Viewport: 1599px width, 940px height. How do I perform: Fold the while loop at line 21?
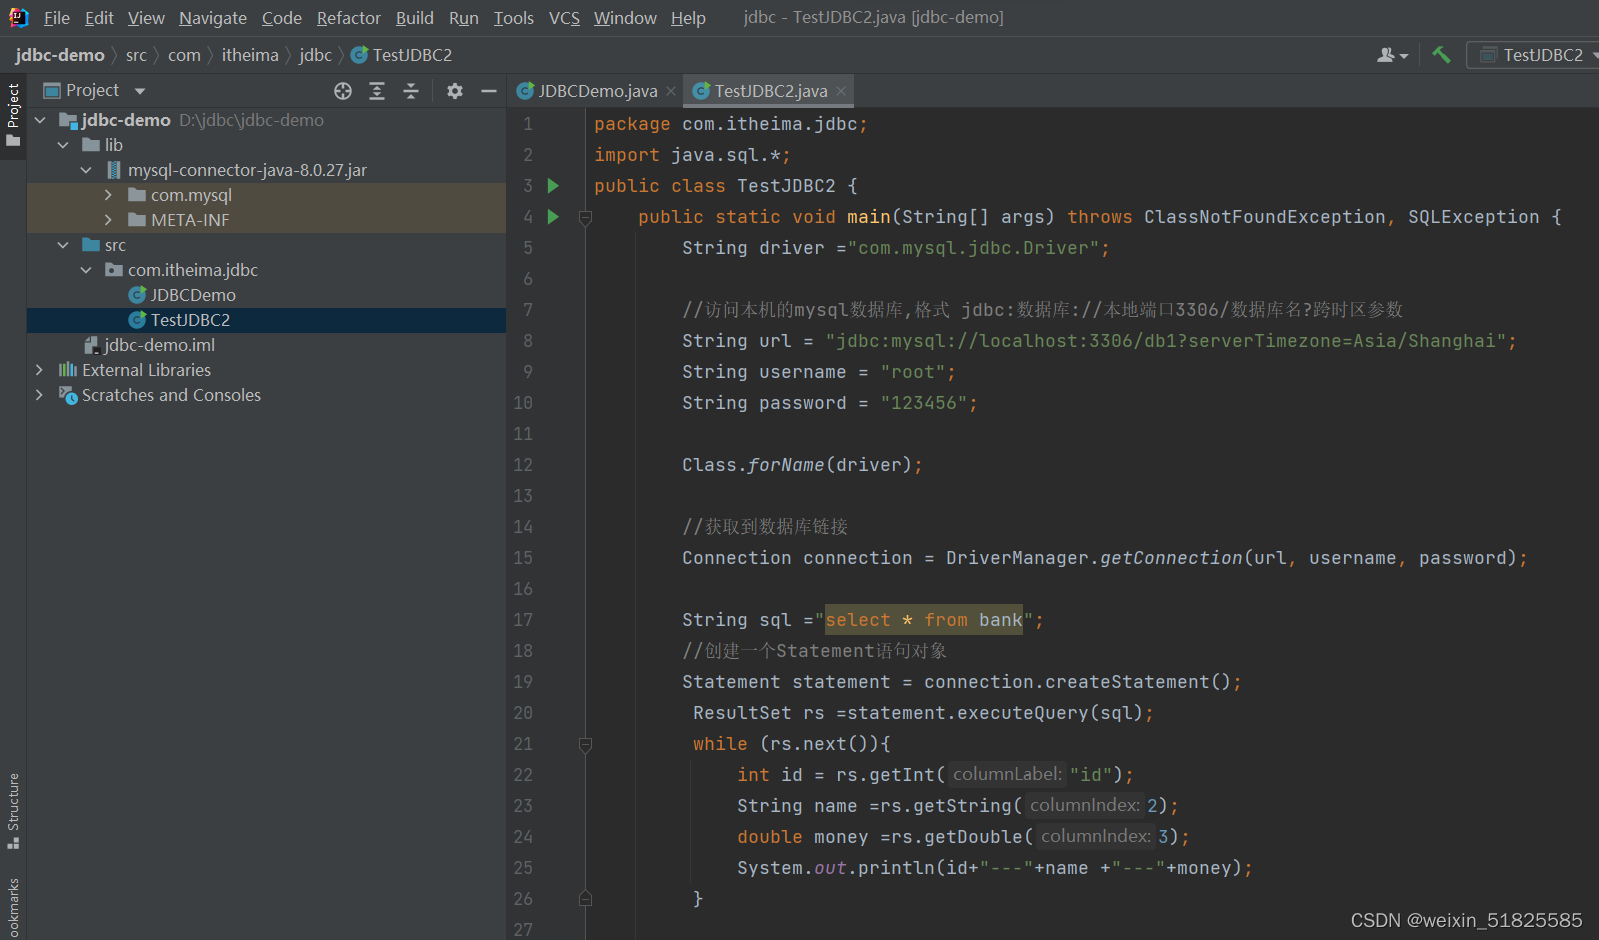tap(586, 744)
